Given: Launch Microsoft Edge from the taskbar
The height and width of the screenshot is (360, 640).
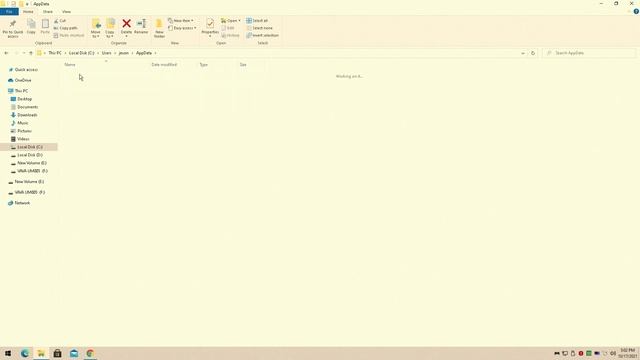Looking at the screenshot, I should coord(24,353).
